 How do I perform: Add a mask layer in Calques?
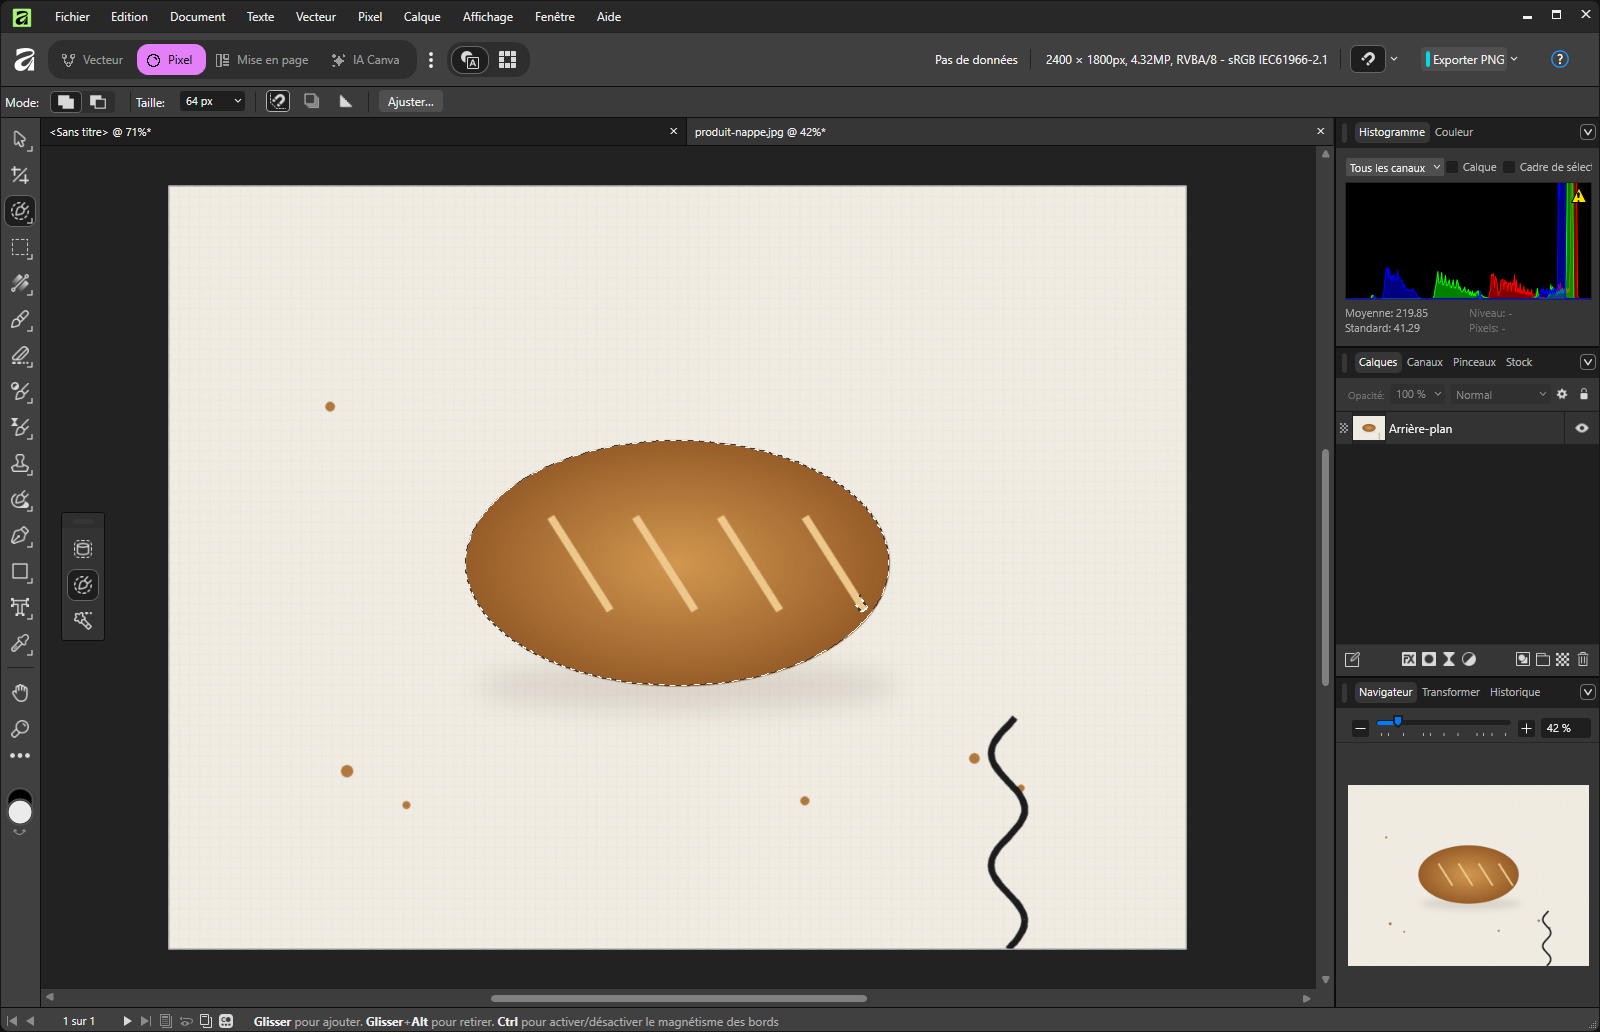click(1429, 659)
